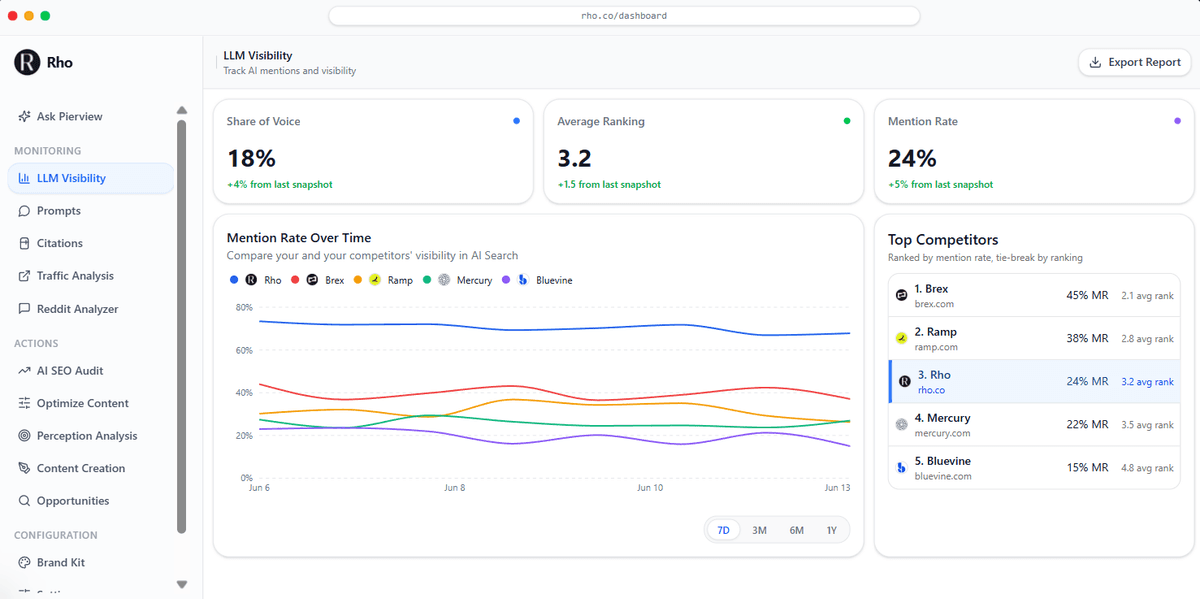Click the Rho logo in chart legend
The image size is (1200, 599).
pos(251,280)
